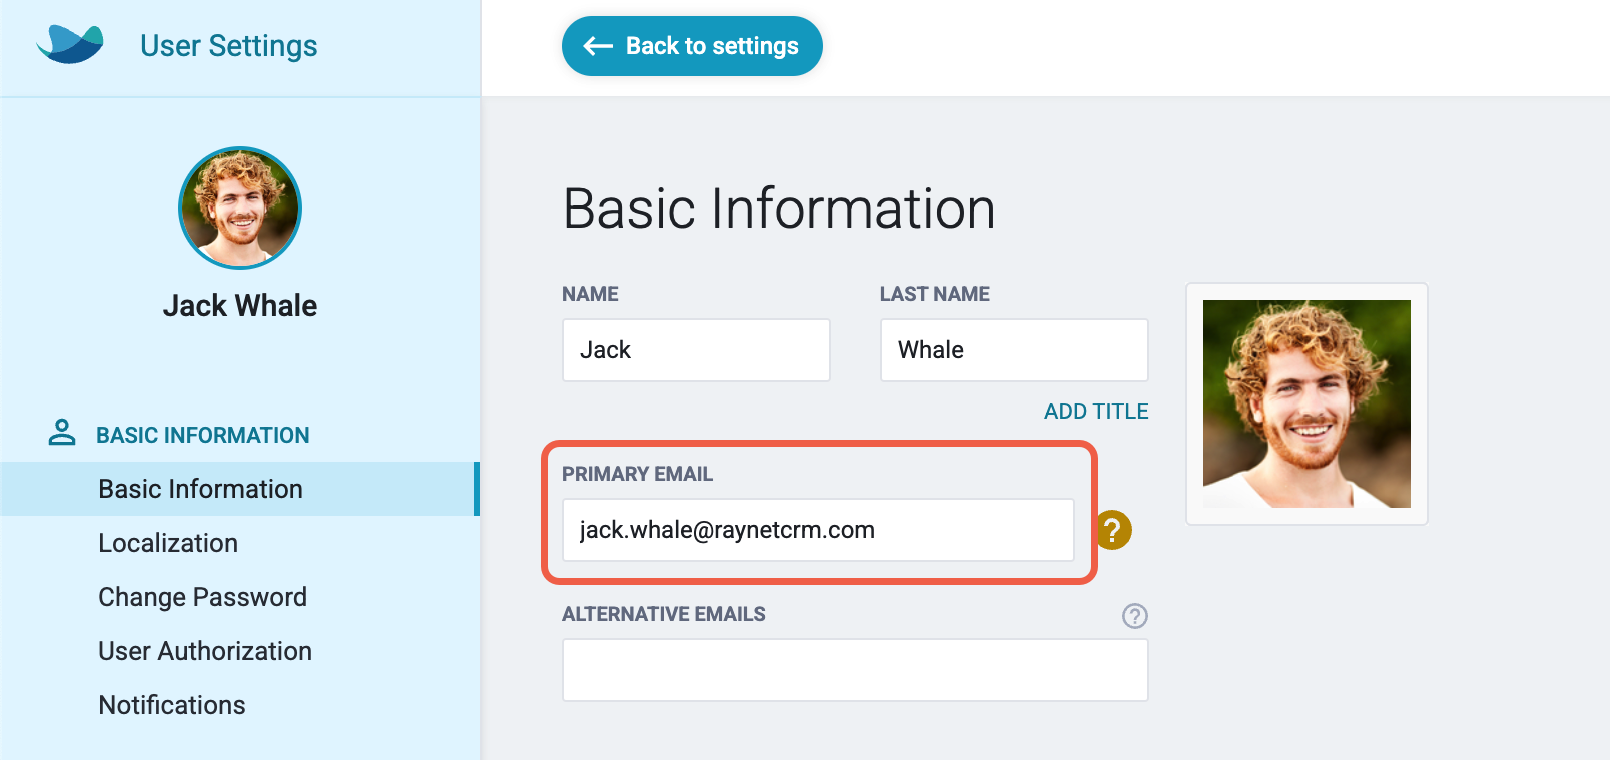Image resolution: width=1610 pixels, height=760 pixels.
Task: Click the Raynet whale logo icon
Action: (x=70, y=44)
